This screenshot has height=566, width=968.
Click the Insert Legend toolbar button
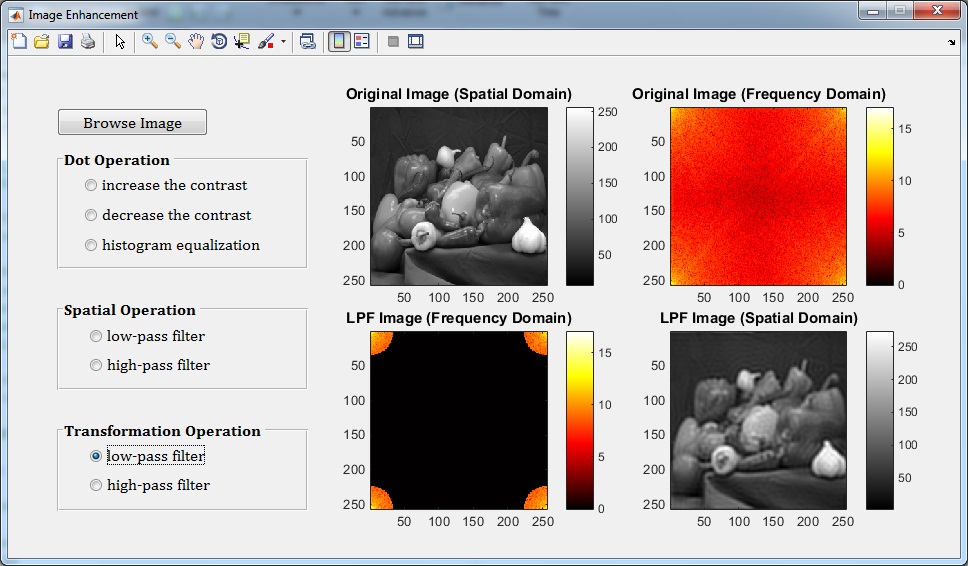click(x=362, y=42)
